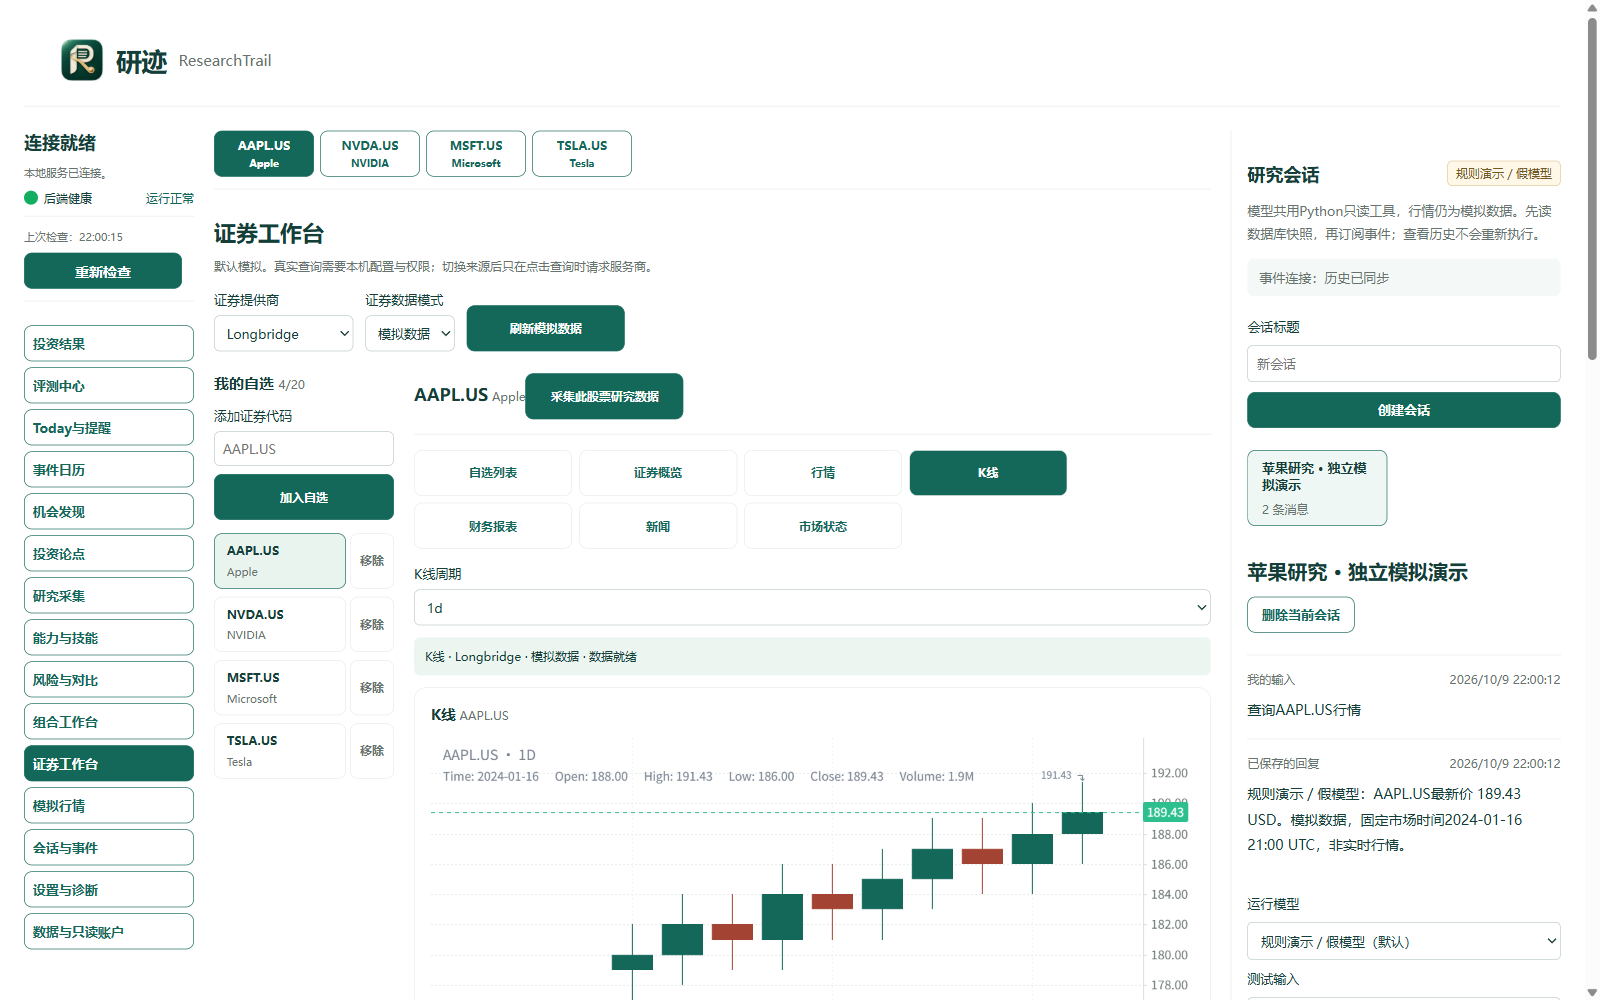Remove TSLA.US from the watchlist
Viewport: 1600px width, 1000px height.
tap(372, 750)
